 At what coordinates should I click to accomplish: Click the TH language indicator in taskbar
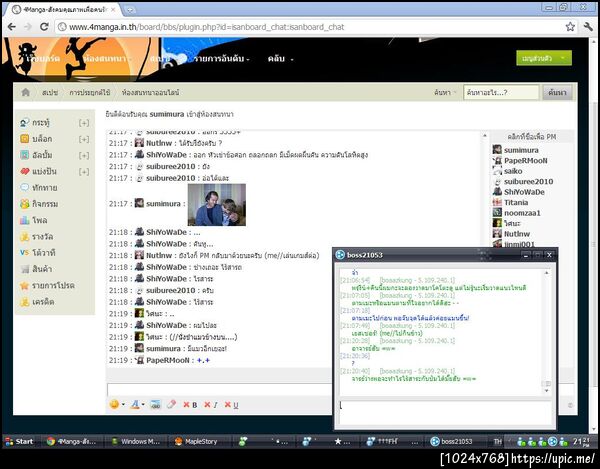pos(497,442)
